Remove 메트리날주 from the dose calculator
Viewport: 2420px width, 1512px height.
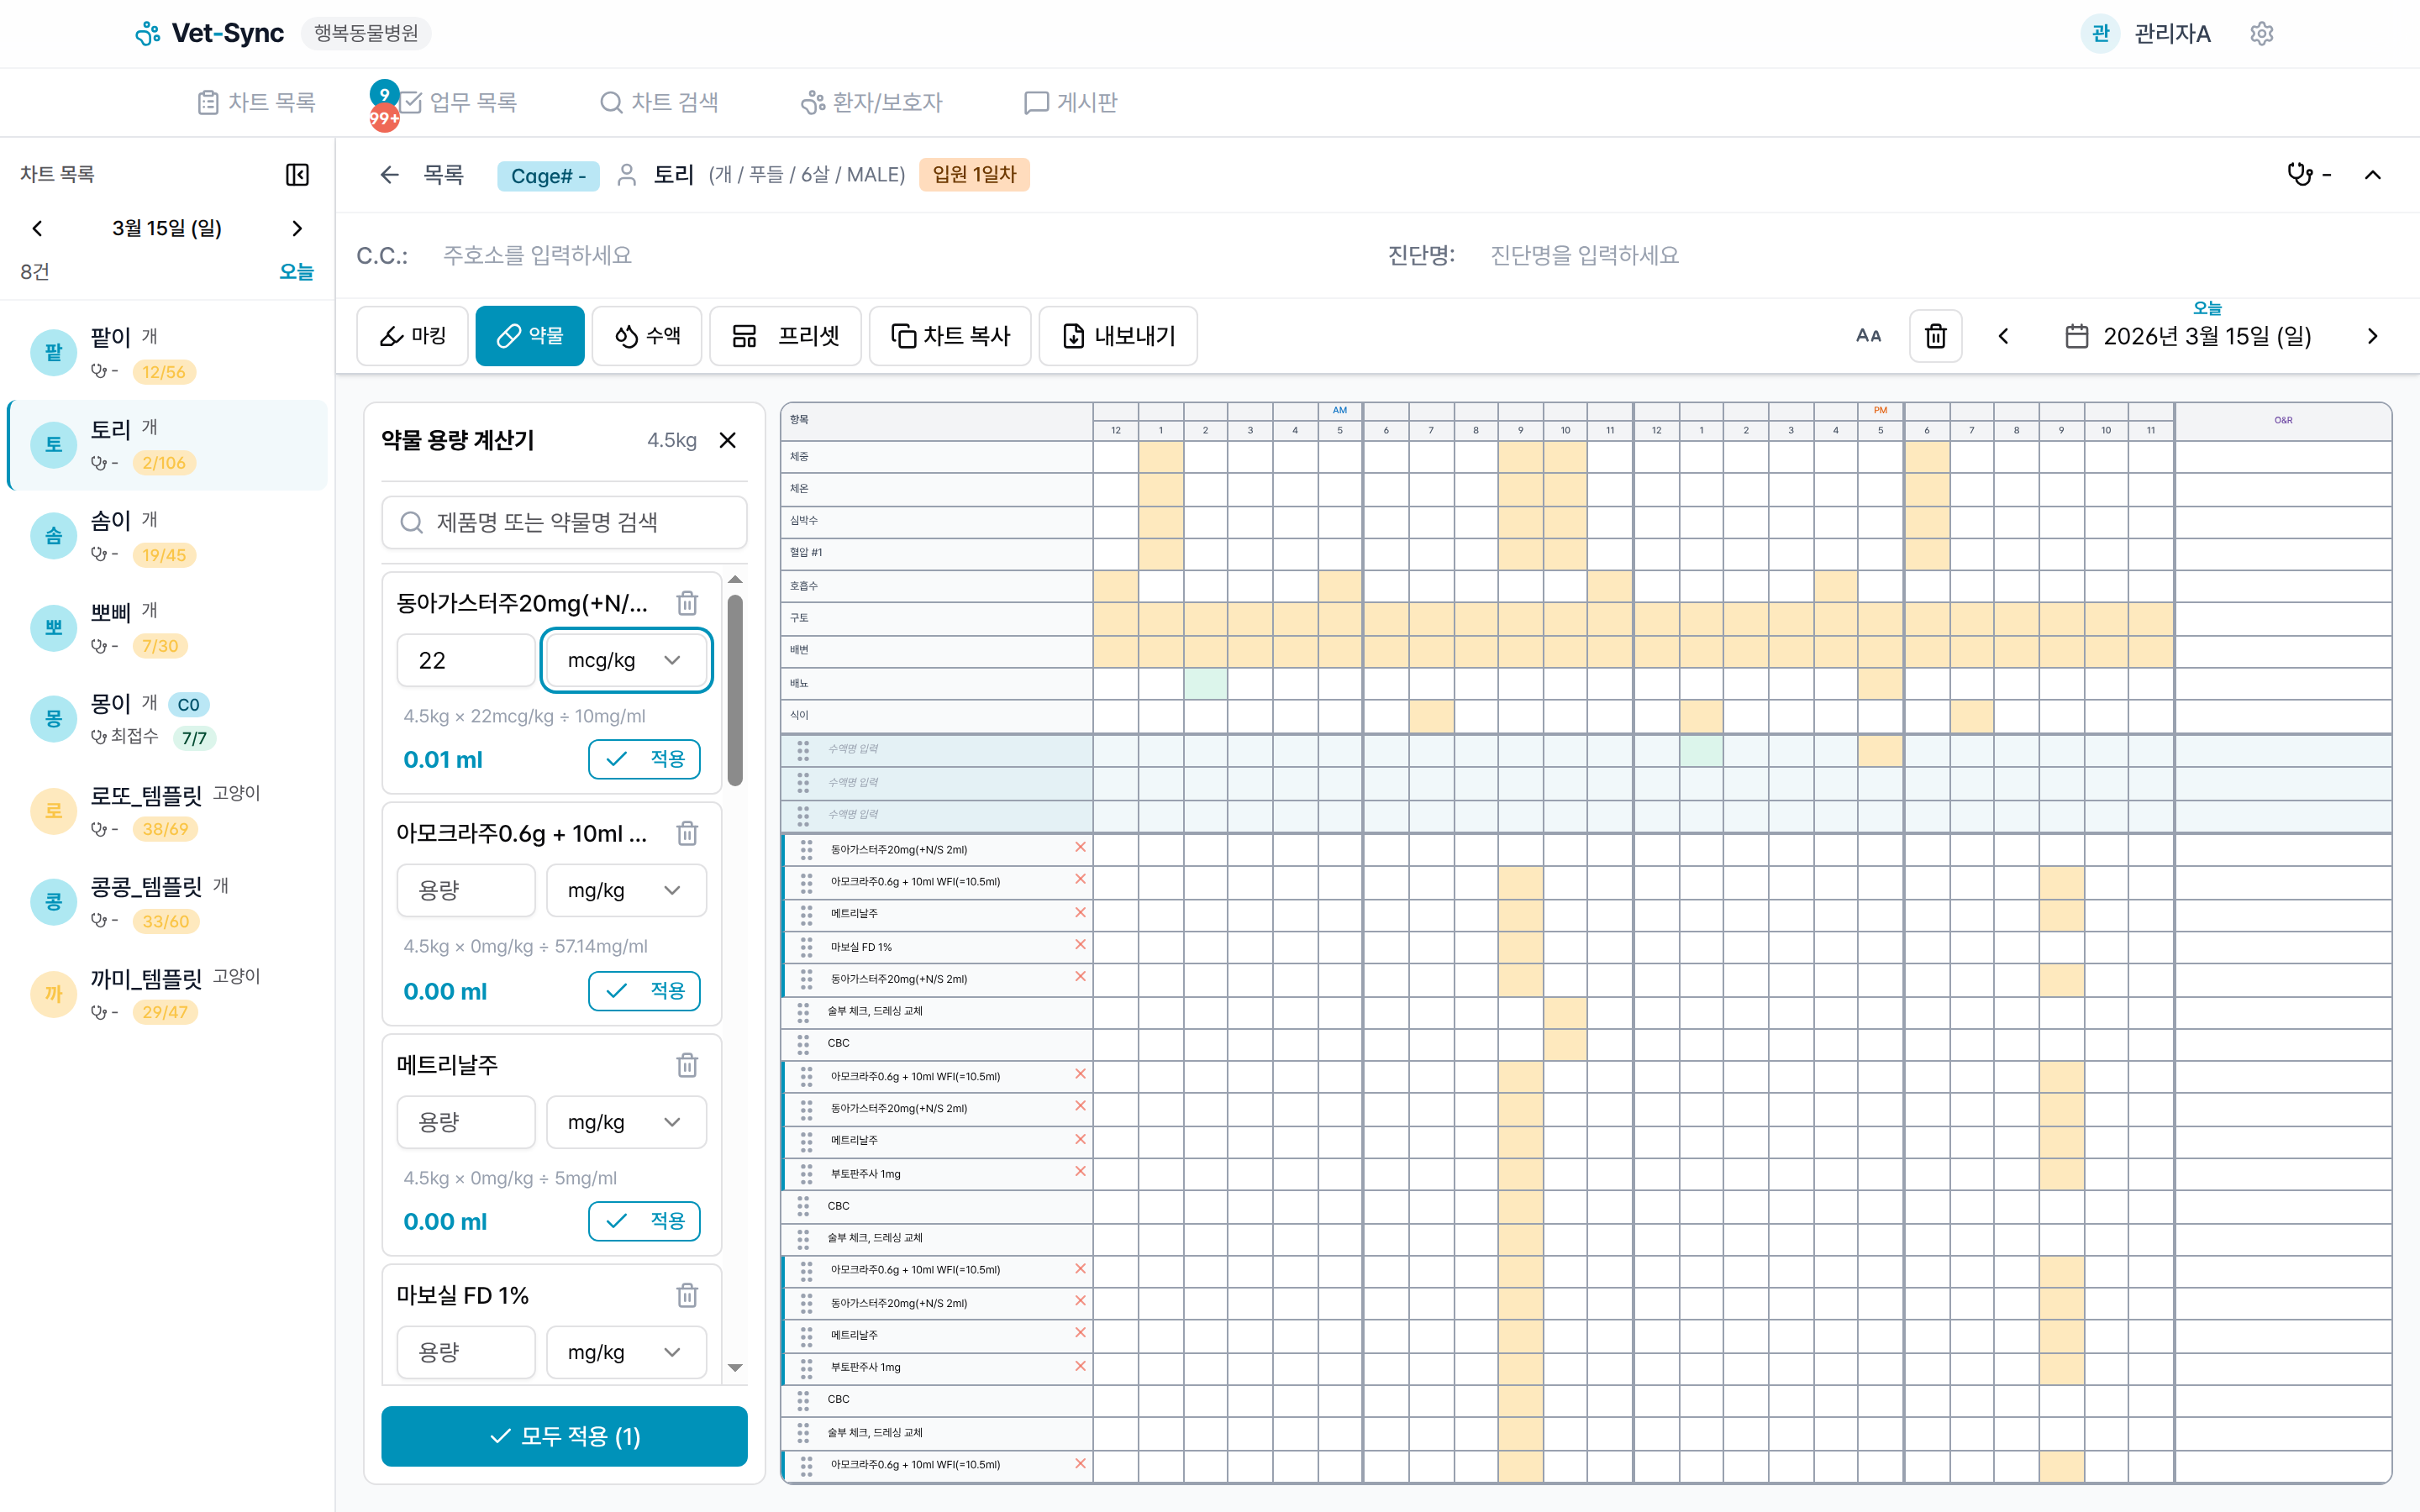pos(686,1065)
